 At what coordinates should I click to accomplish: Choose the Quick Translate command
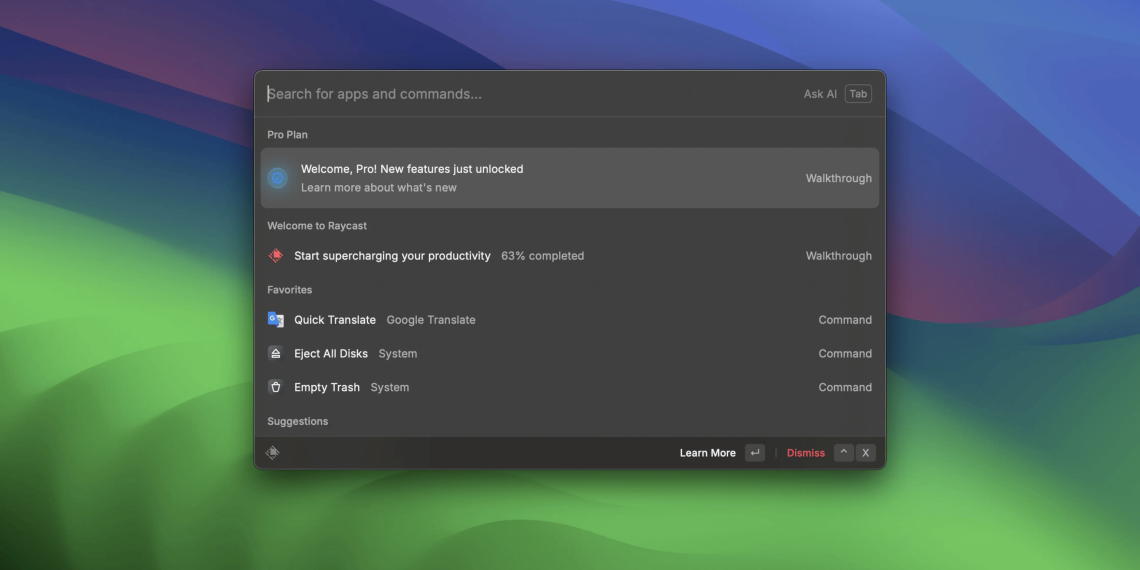pos(335,320)
